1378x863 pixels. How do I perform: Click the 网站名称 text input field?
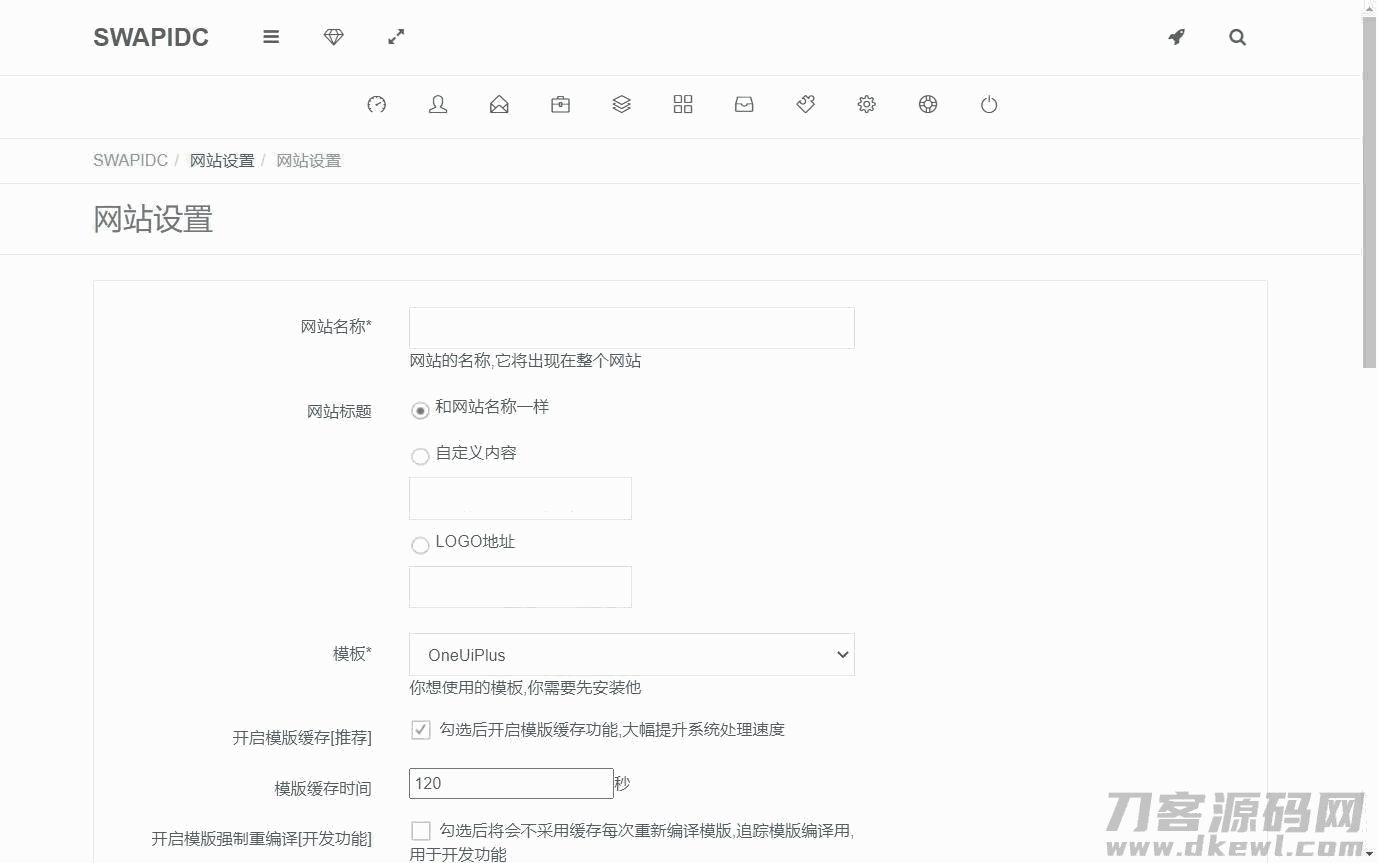(631, 328)
